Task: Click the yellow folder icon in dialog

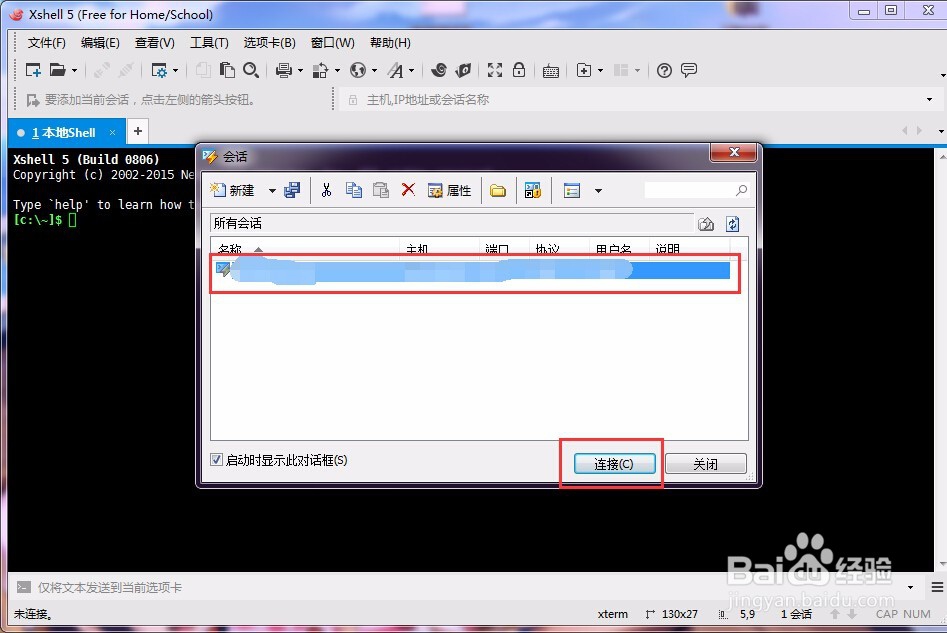Action: tap(498, 191)
